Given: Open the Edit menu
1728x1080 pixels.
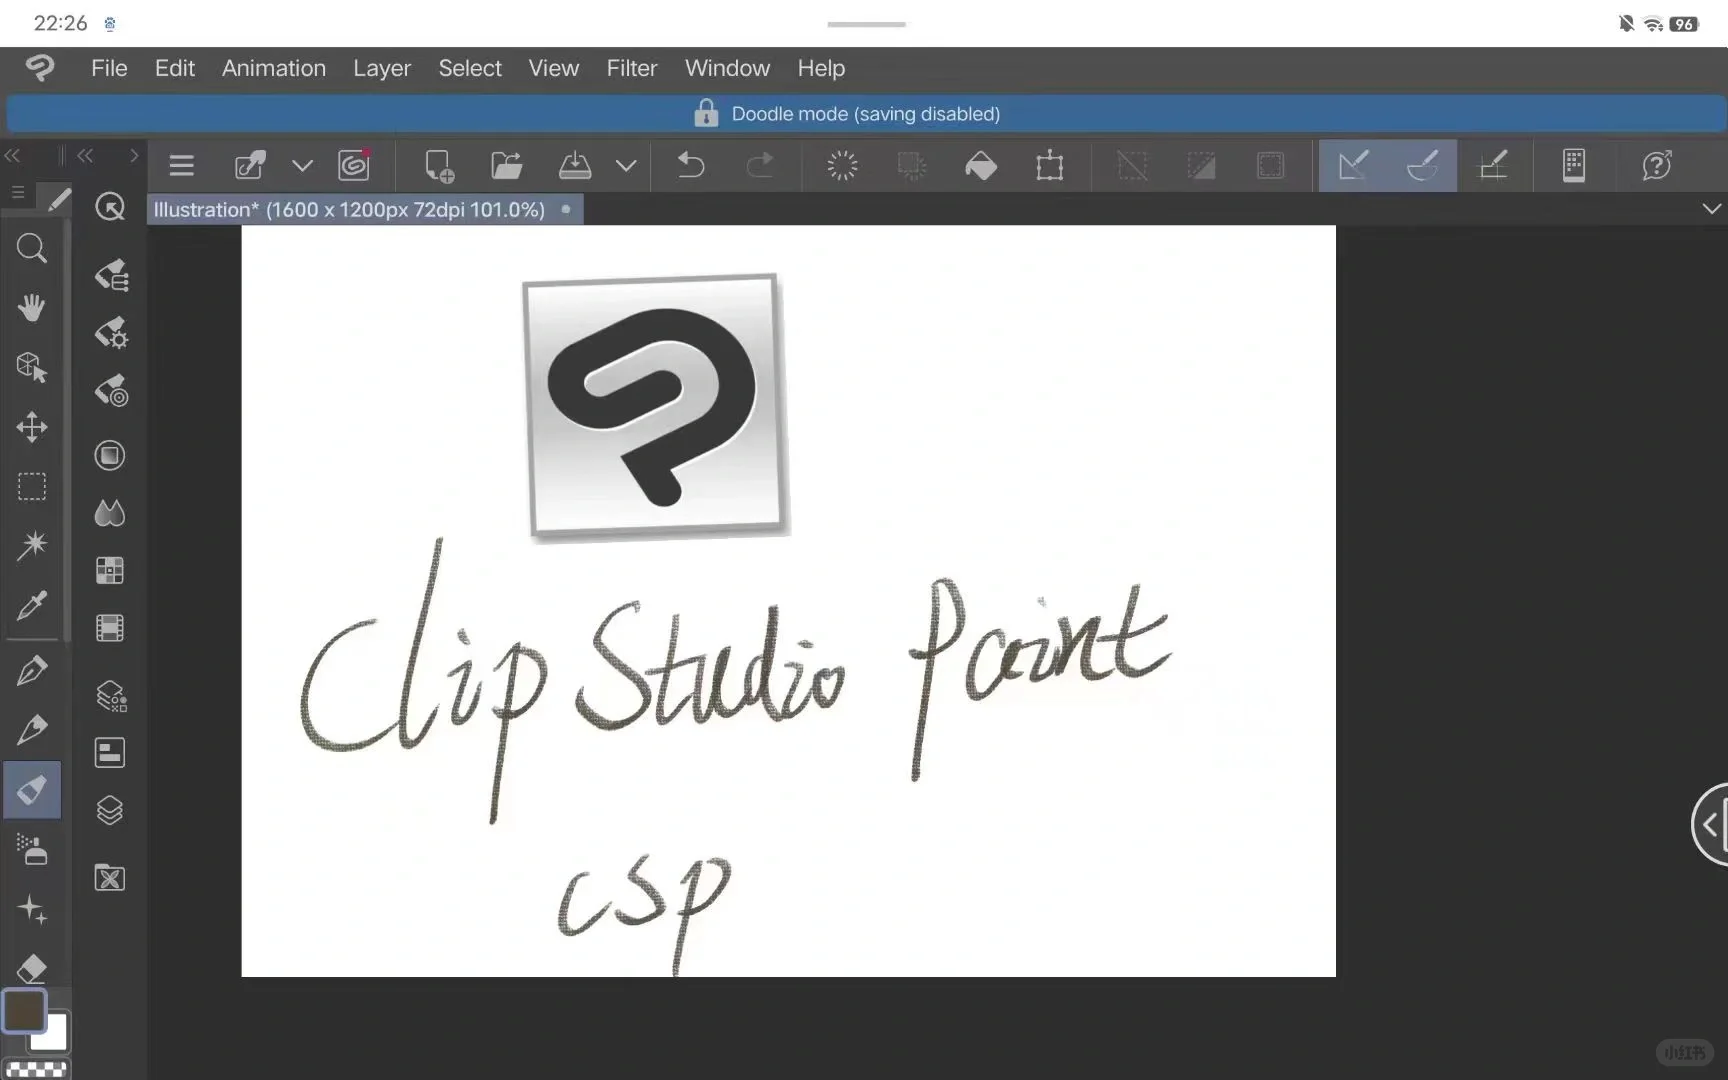Looking at the screenshot, I should pos(174,68).
